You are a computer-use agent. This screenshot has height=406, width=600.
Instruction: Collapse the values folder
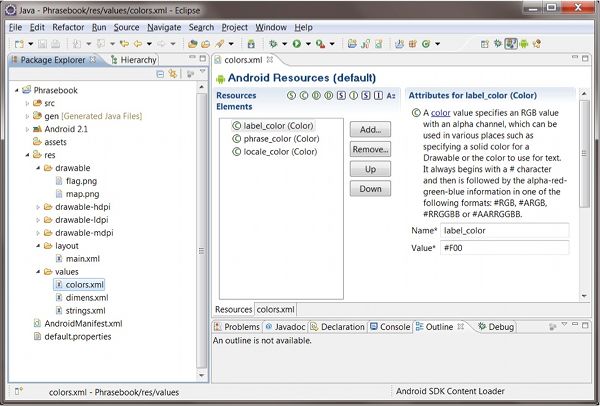(38, 272)
